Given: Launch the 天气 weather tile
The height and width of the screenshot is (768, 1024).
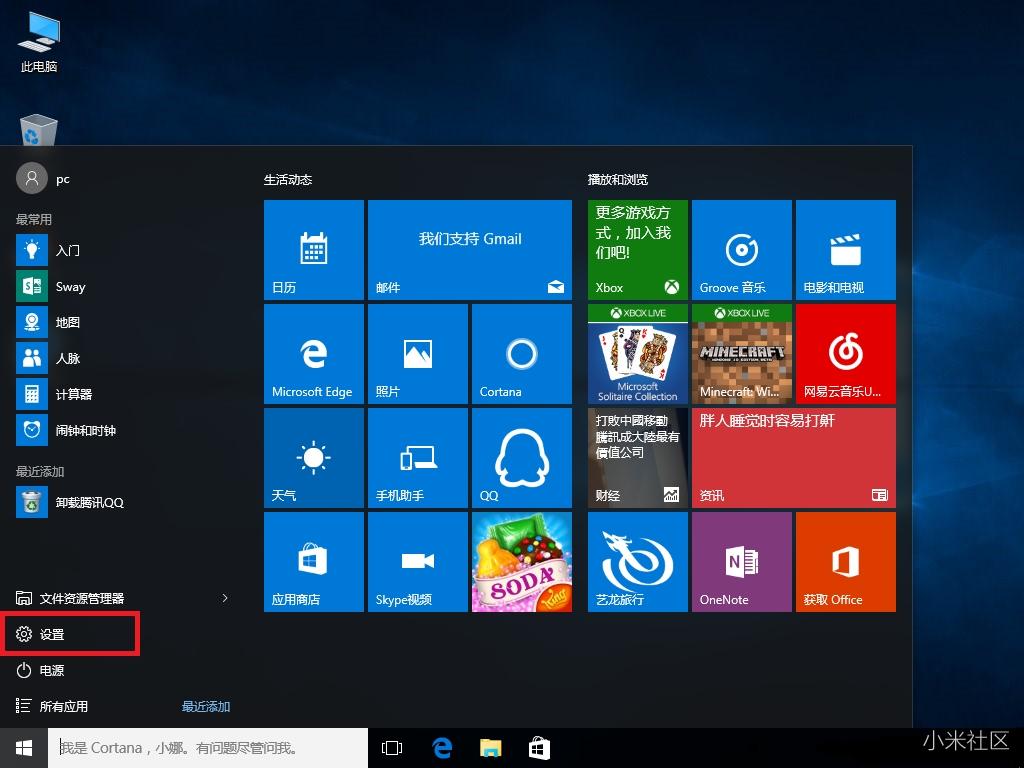Looking at the screenshot, I should [313, 457].
